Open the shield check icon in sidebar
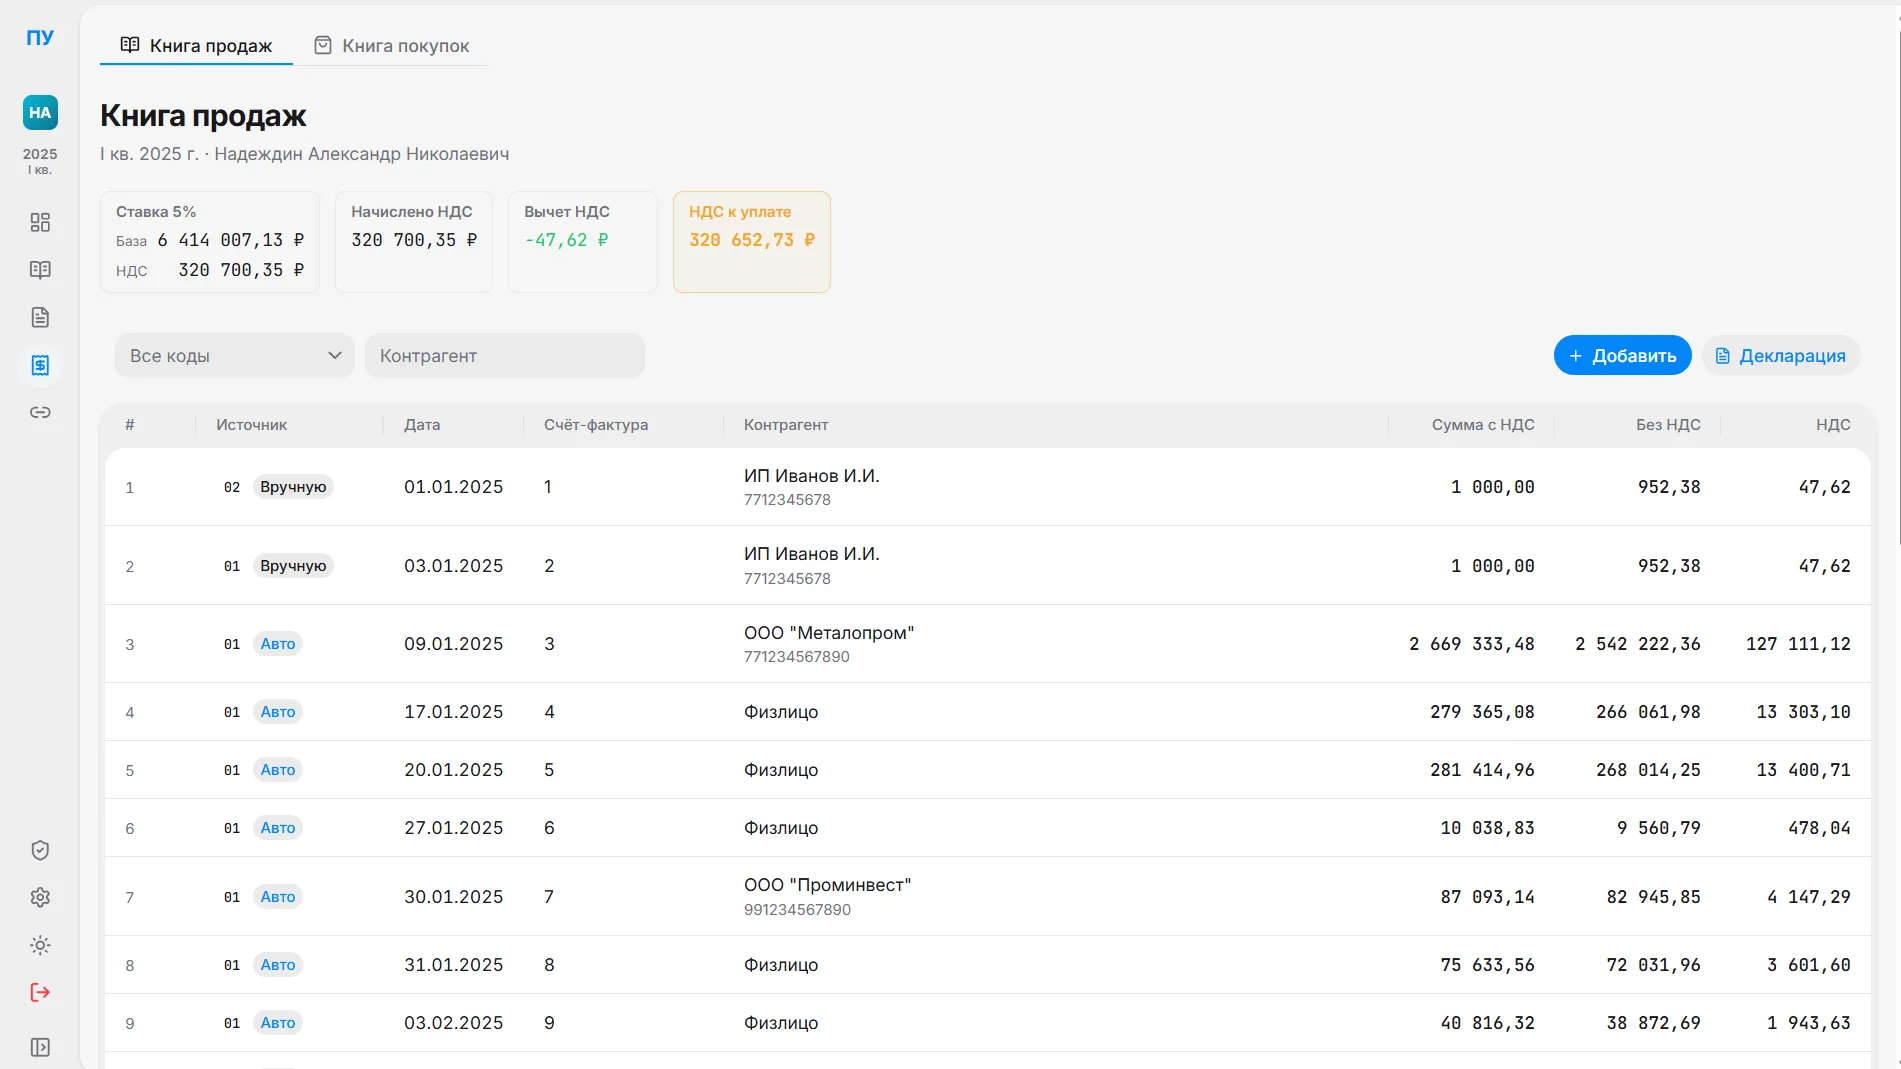The width and height of the screenshot is (1901, 1069). (x=40, y=850)
